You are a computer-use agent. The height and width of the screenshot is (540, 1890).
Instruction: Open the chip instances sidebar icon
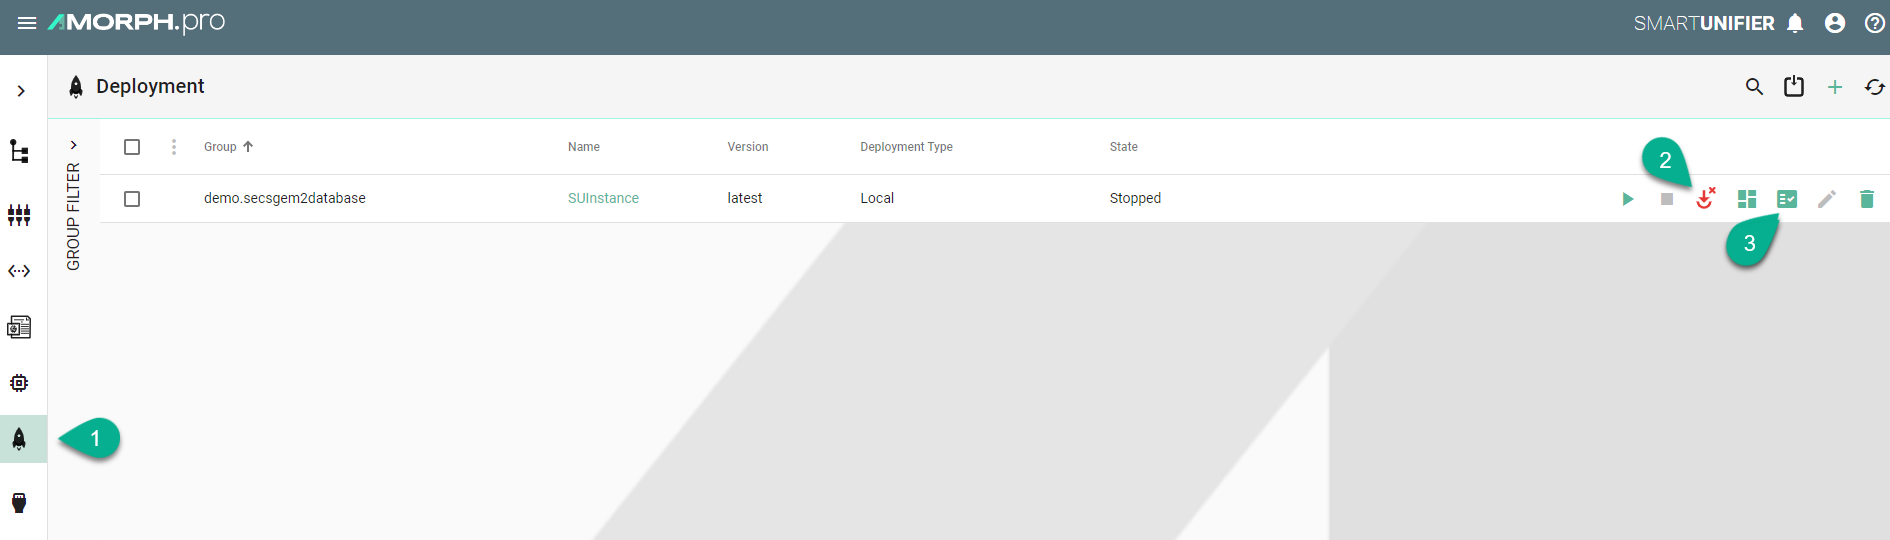click(x=19, y=383)
